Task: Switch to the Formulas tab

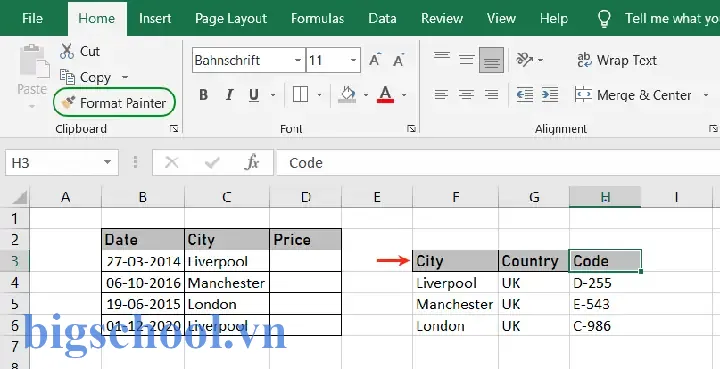Action: click(317, 18)
